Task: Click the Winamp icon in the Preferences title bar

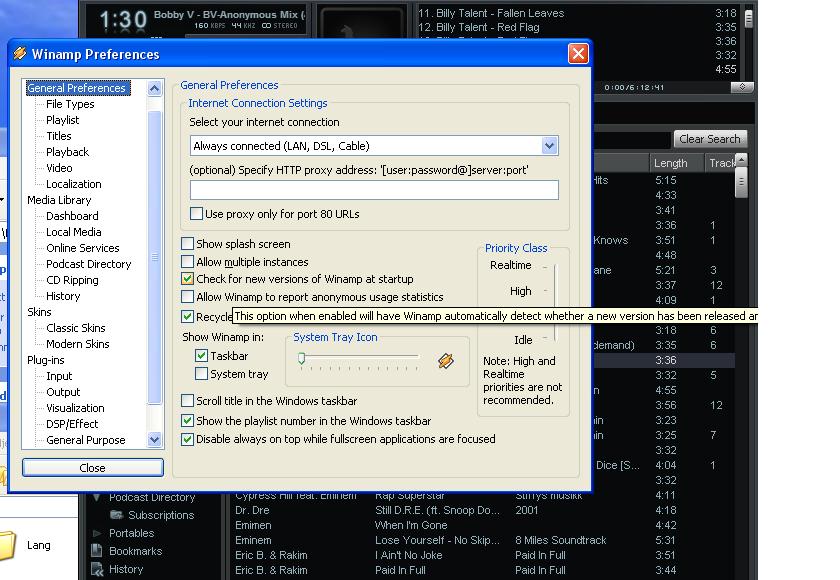Action: click(x=20, y=54)
